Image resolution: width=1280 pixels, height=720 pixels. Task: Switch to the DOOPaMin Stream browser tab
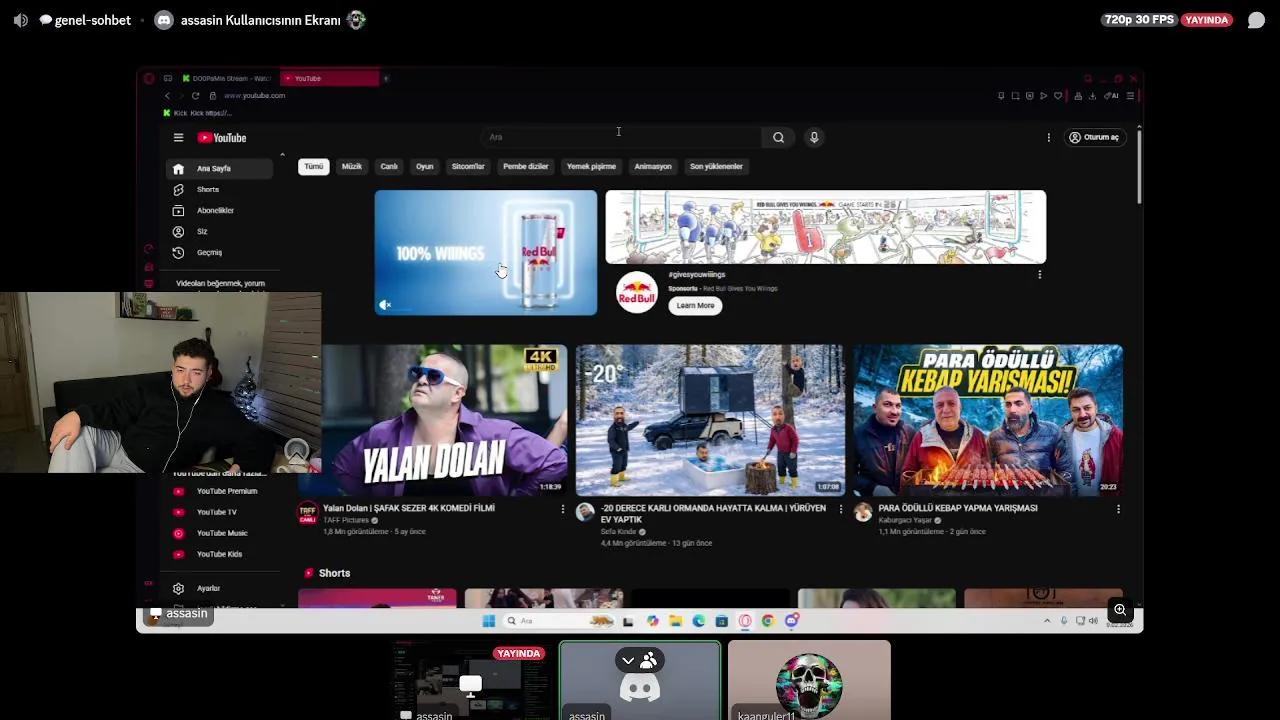[226, 78]
